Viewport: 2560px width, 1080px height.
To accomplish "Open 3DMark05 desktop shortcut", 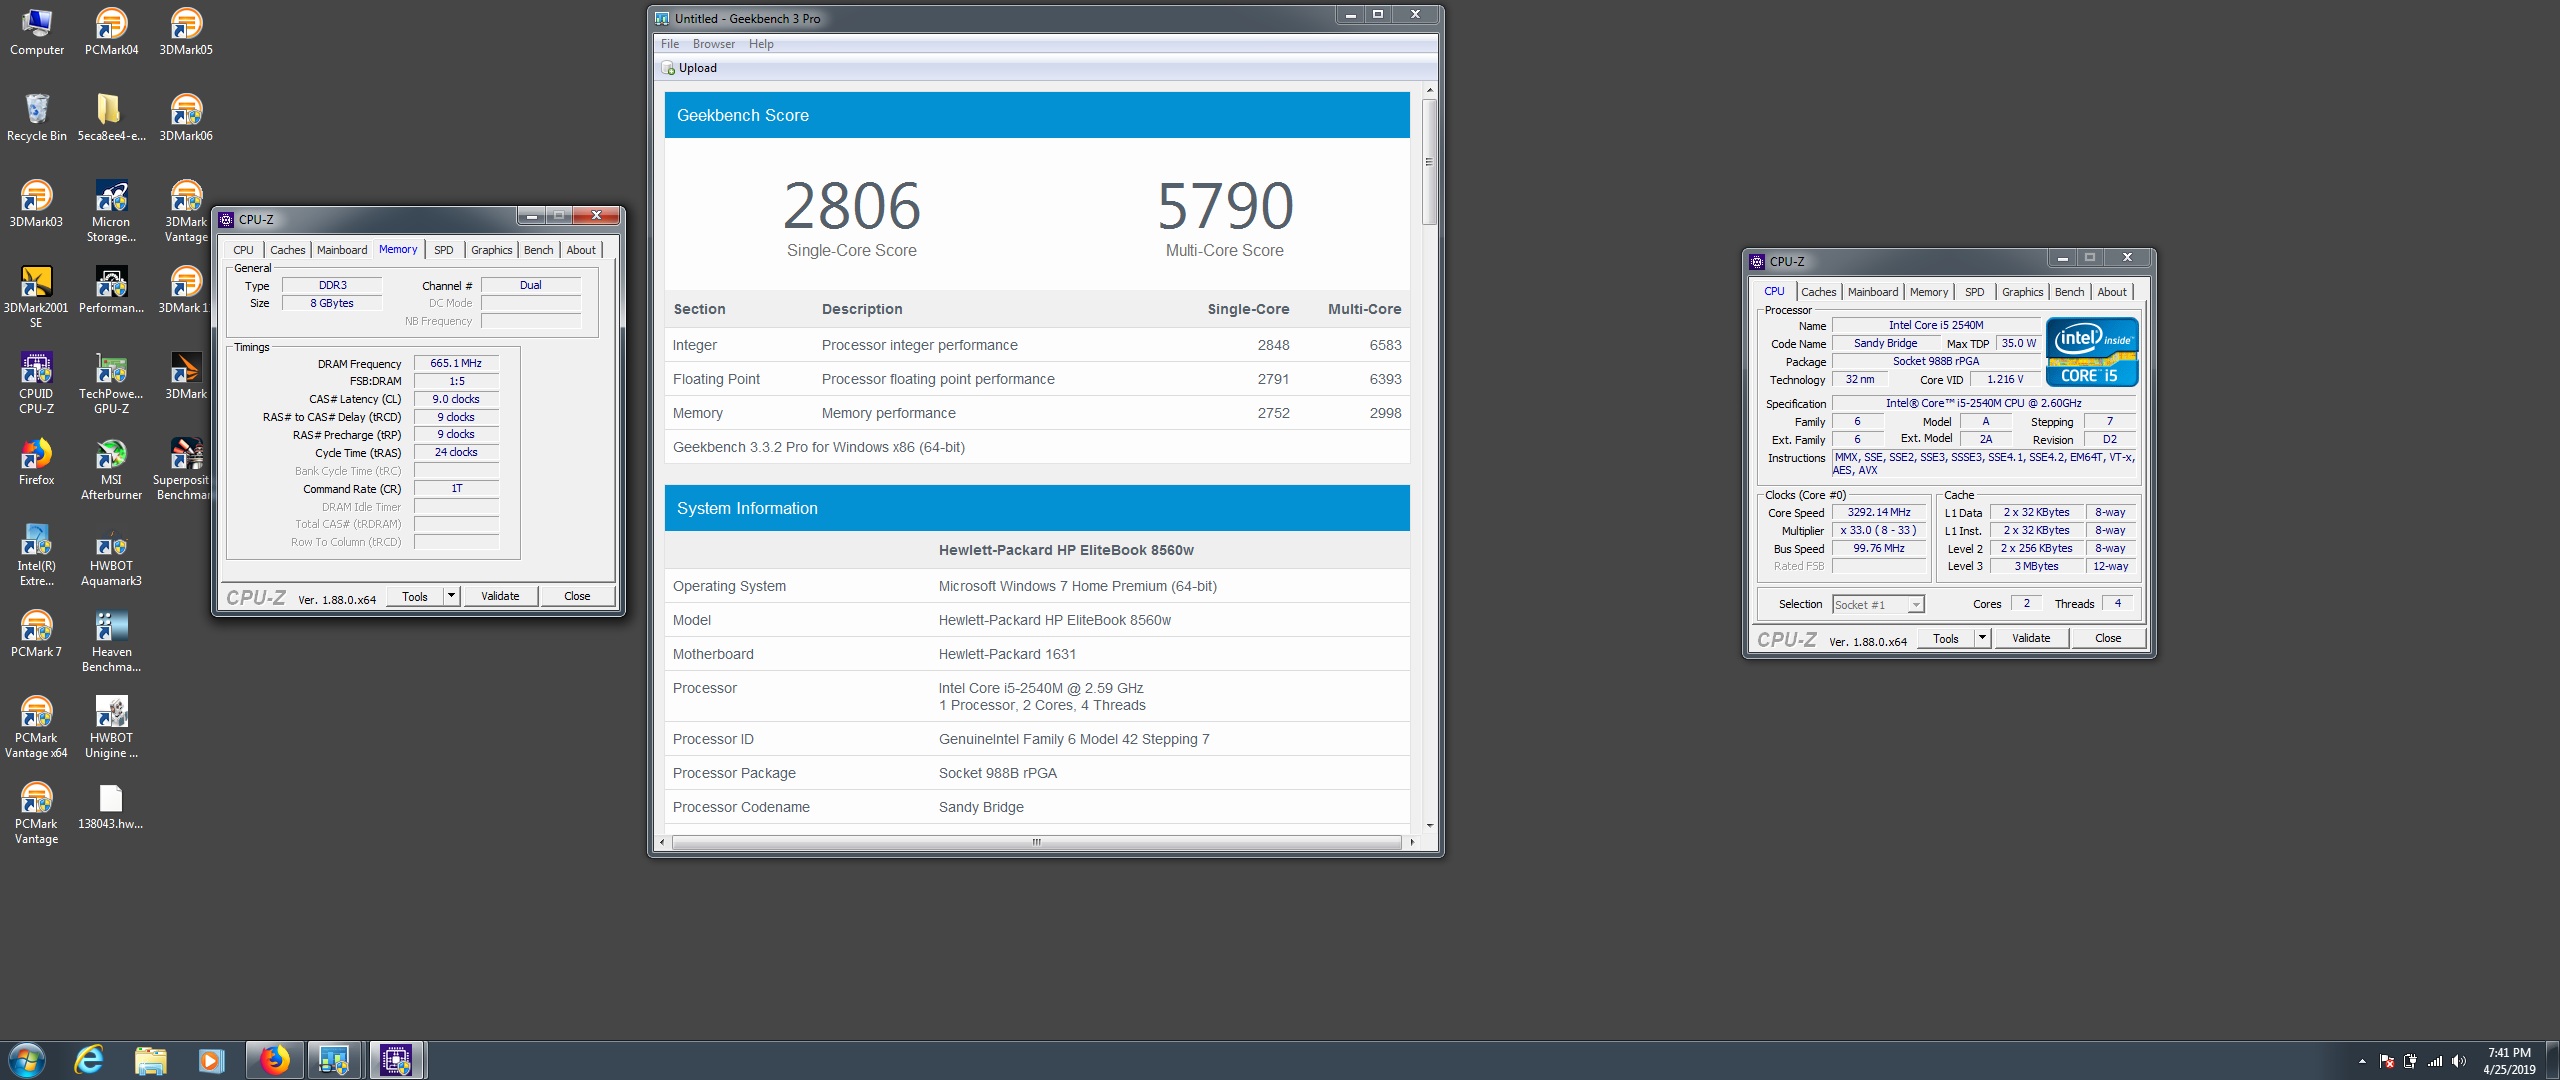I will coord(186,32).
